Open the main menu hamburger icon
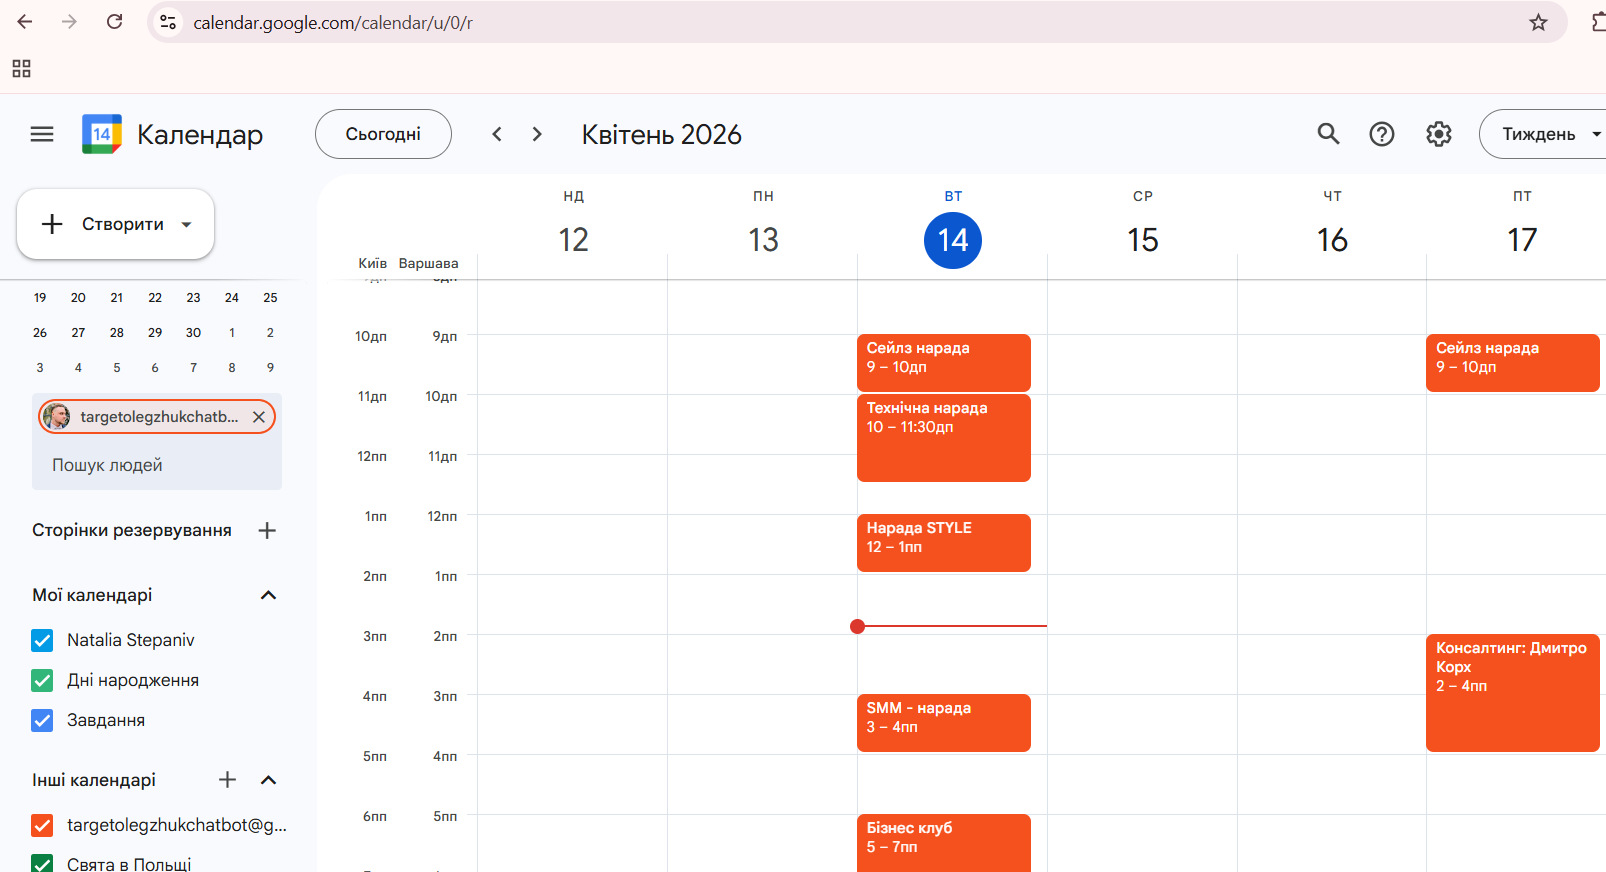 pyautogui.click(x=42, y=134)
